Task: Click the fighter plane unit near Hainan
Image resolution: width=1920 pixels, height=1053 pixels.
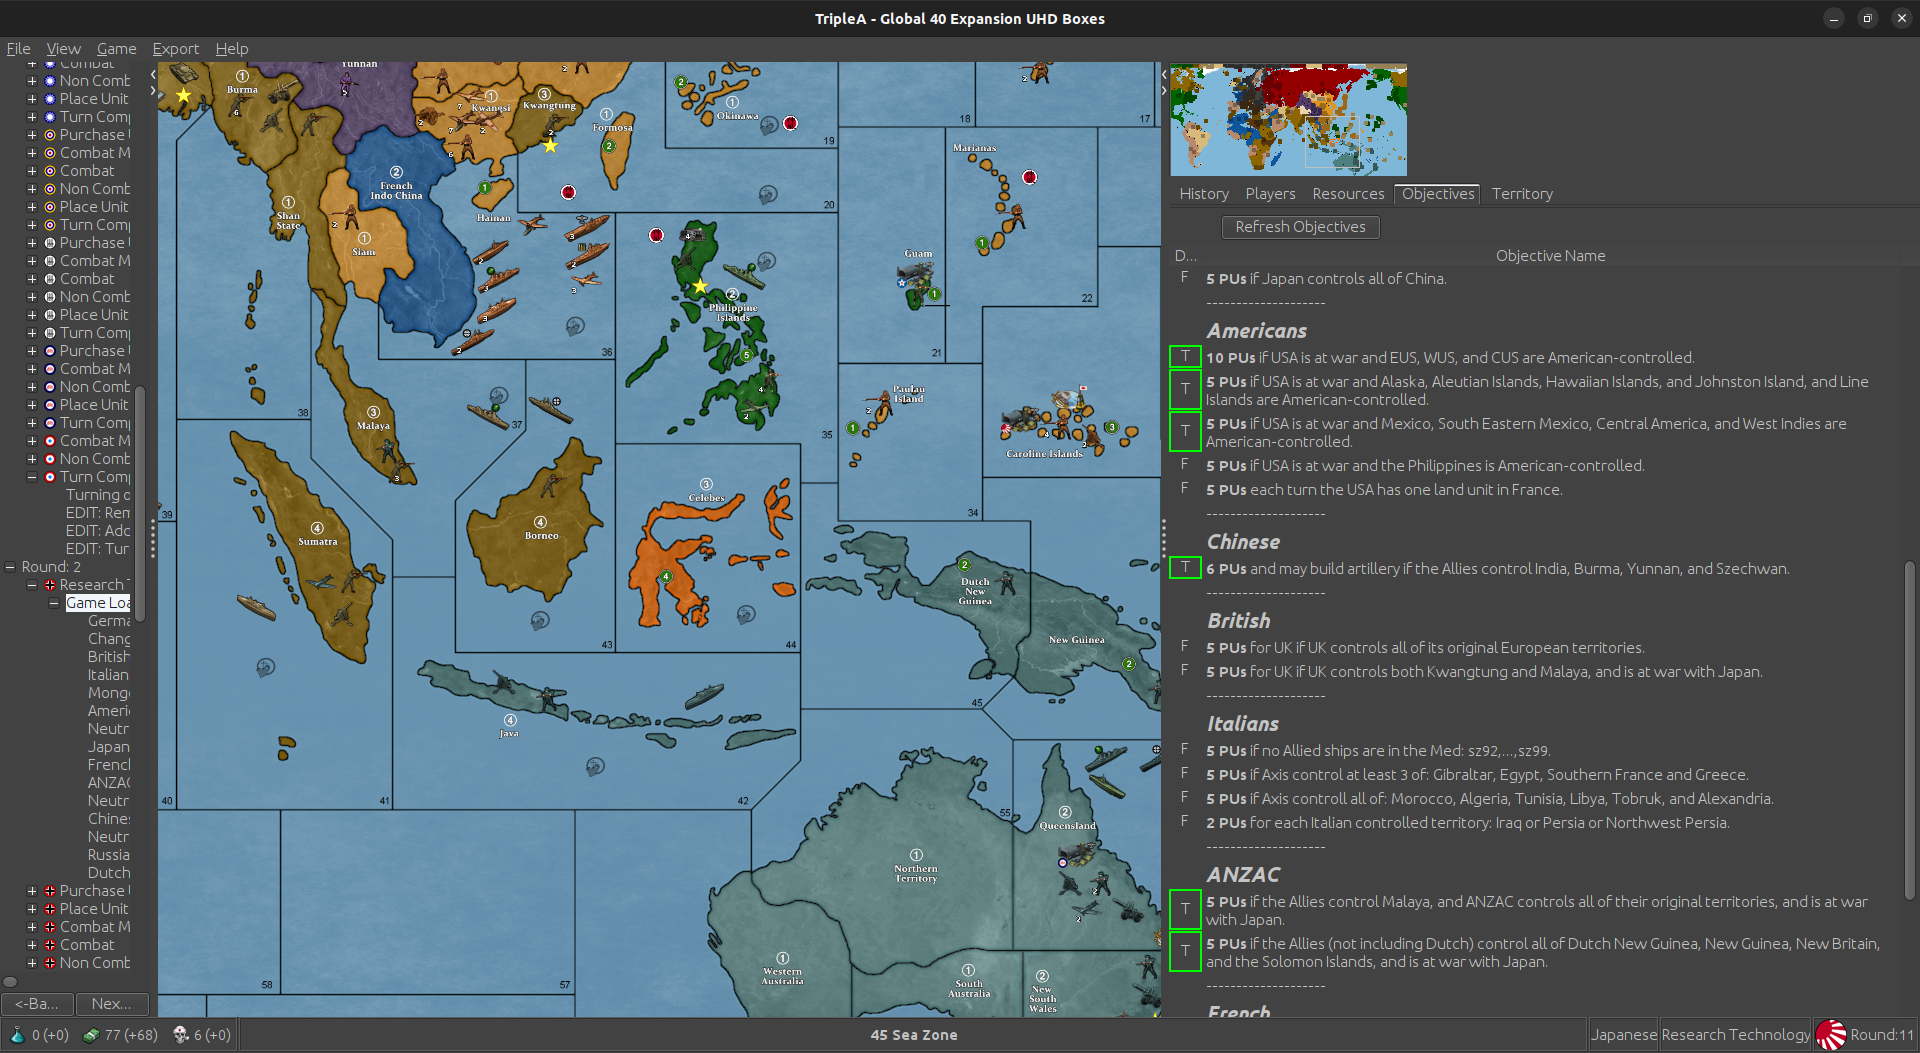Action: 533,224
